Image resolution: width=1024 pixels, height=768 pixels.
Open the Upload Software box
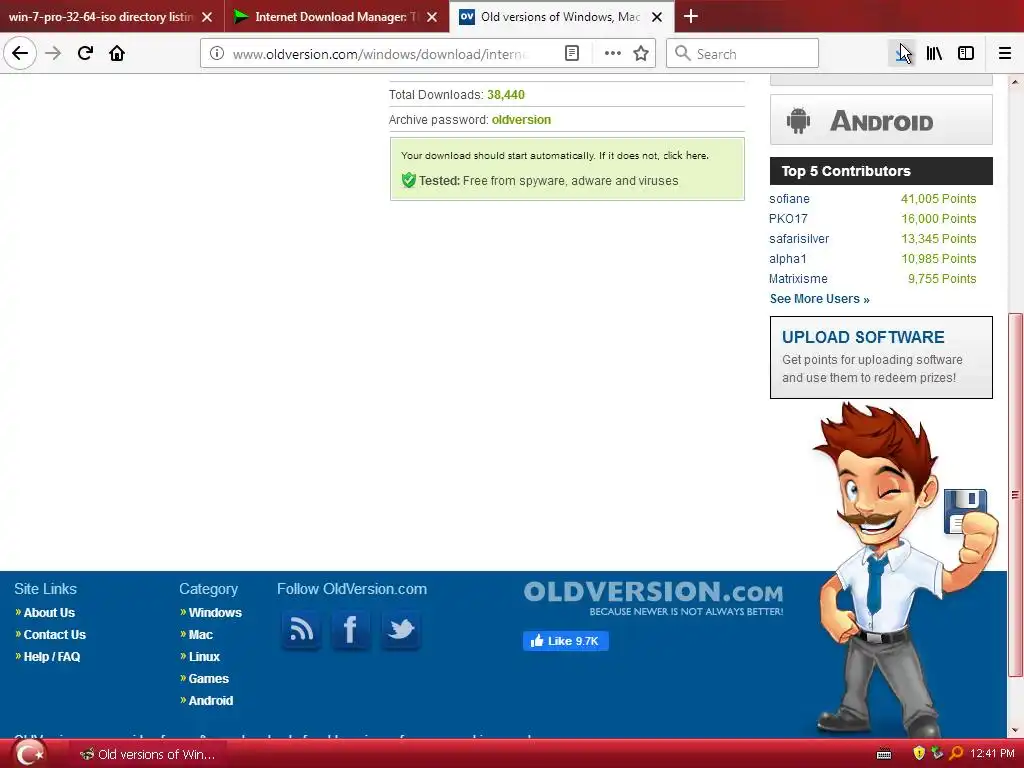[881, 357]
